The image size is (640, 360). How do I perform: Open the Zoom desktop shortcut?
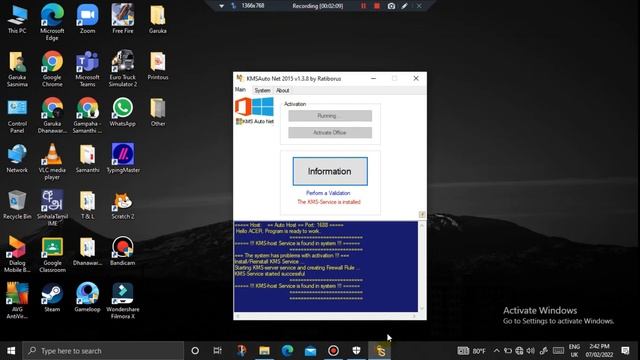click(87, 19)
